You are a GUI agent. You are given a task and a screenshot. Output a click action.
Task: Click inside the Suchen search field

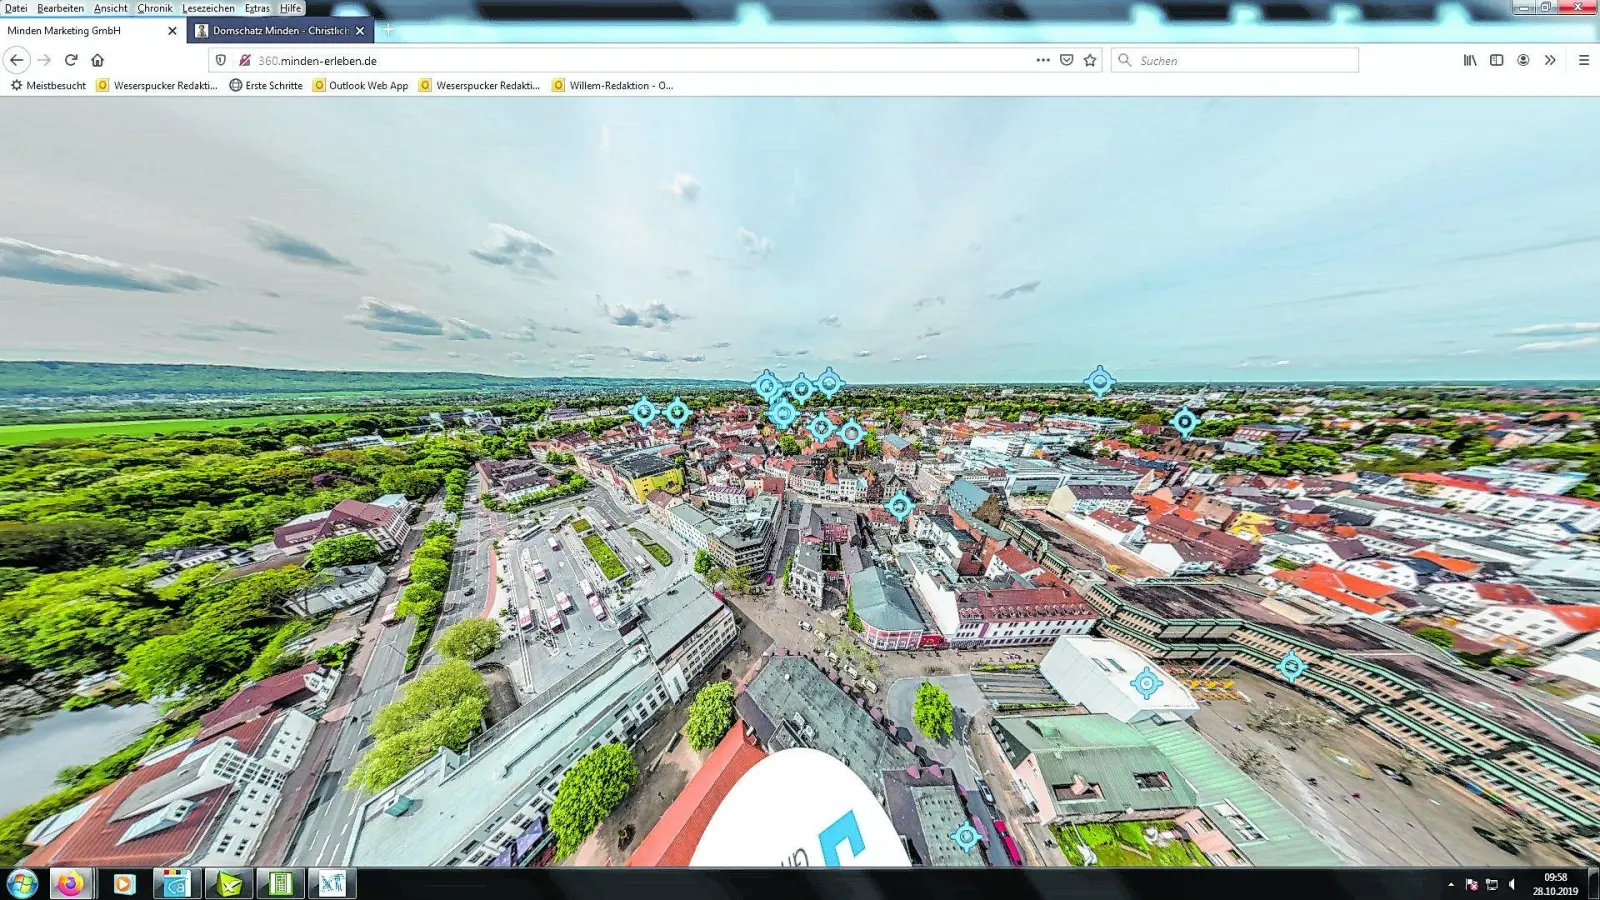point(1235,60)
